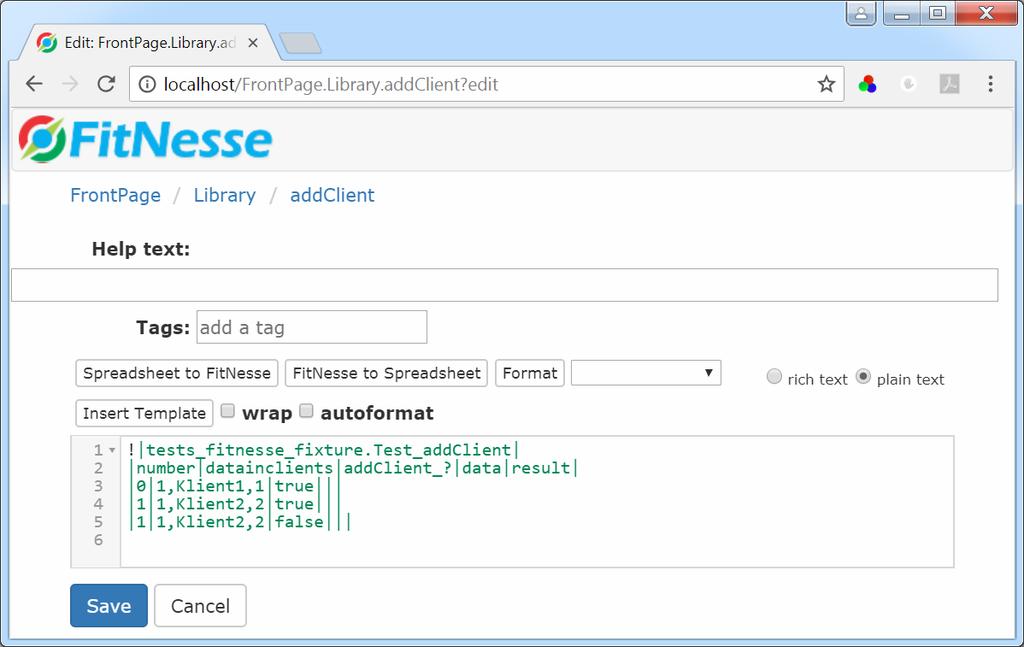Cancel editing the page

pyautogui.click(x=200, y=606)
